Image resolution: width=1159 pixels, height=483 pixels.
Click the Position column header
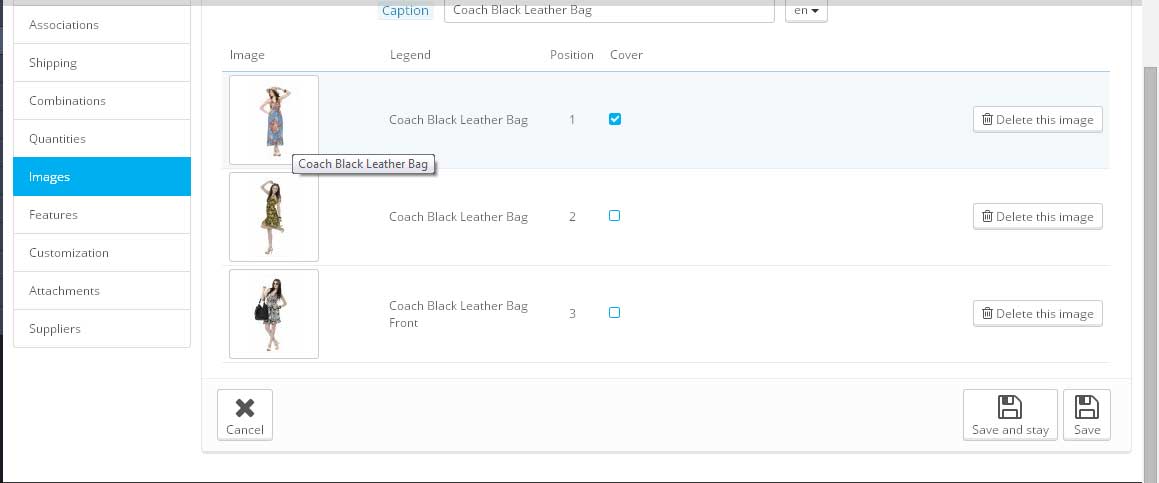pyautogui.click(x=571, y=55)
